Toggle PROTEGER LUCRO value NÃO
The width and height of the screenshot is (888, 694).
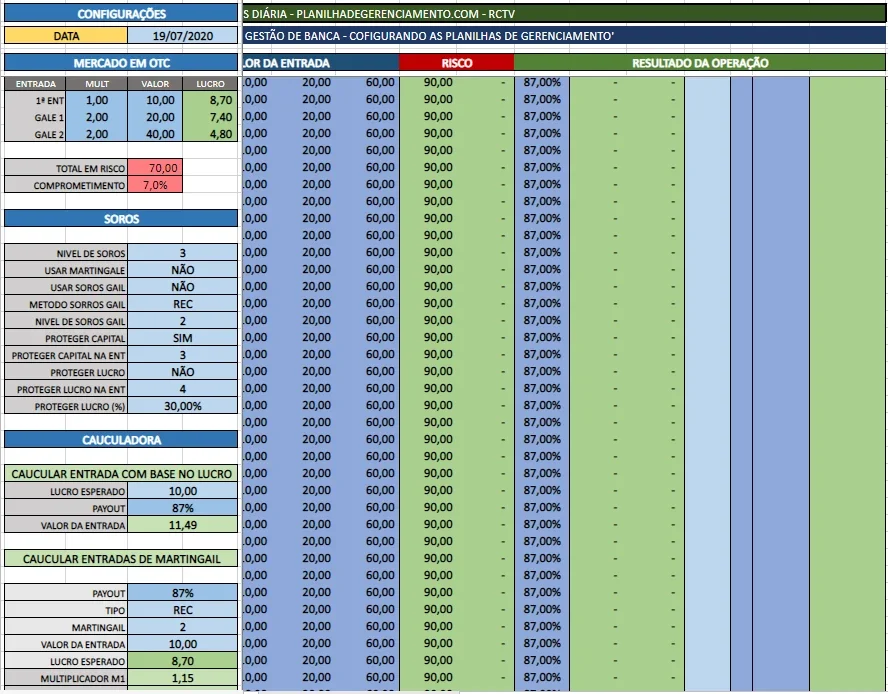tap(182, 372)
